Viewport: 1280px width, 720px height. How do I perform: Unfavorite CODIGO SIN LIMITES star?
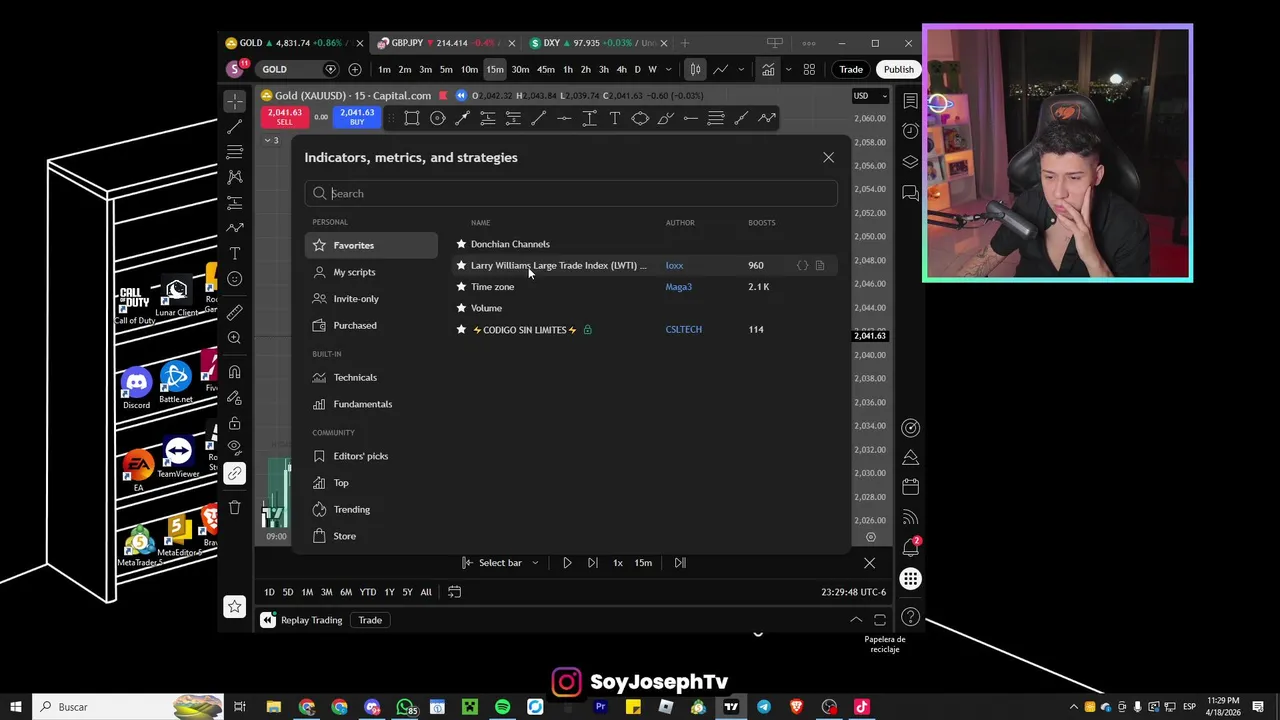point(461,329)
